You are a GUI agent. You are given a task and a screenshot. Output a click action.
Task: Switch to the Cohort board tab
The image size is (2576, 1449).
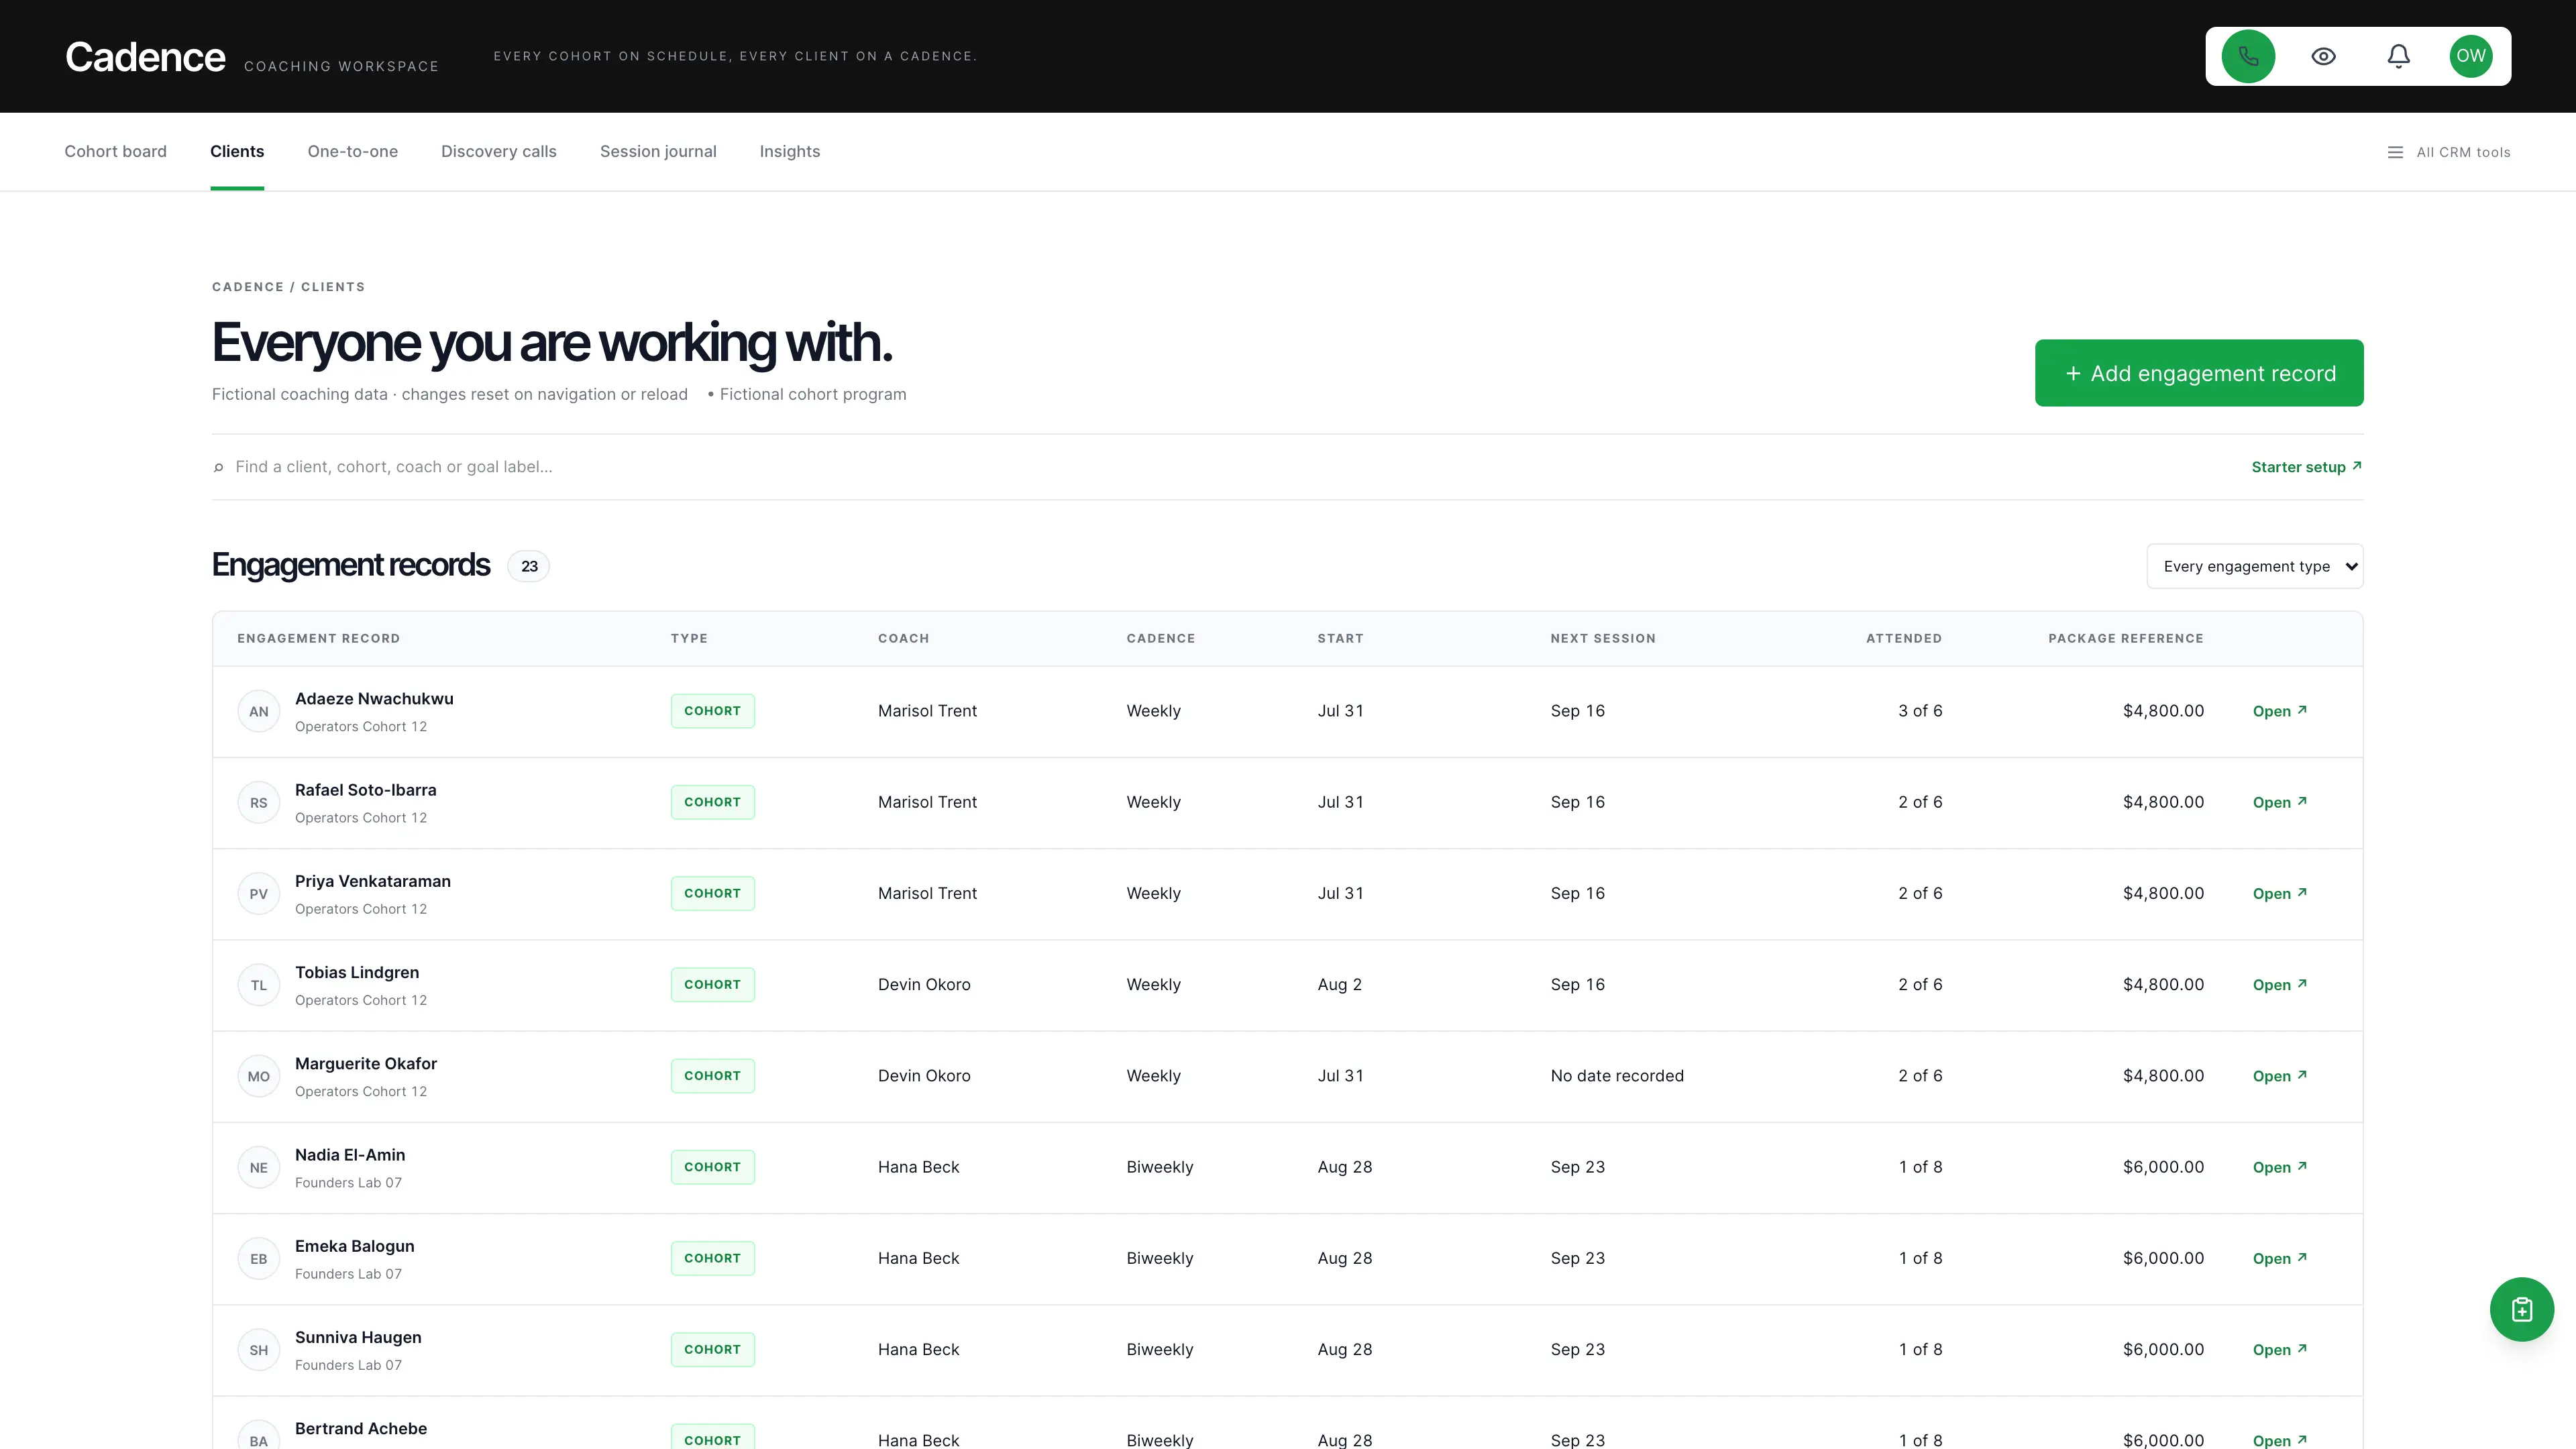tap(115, 151)
